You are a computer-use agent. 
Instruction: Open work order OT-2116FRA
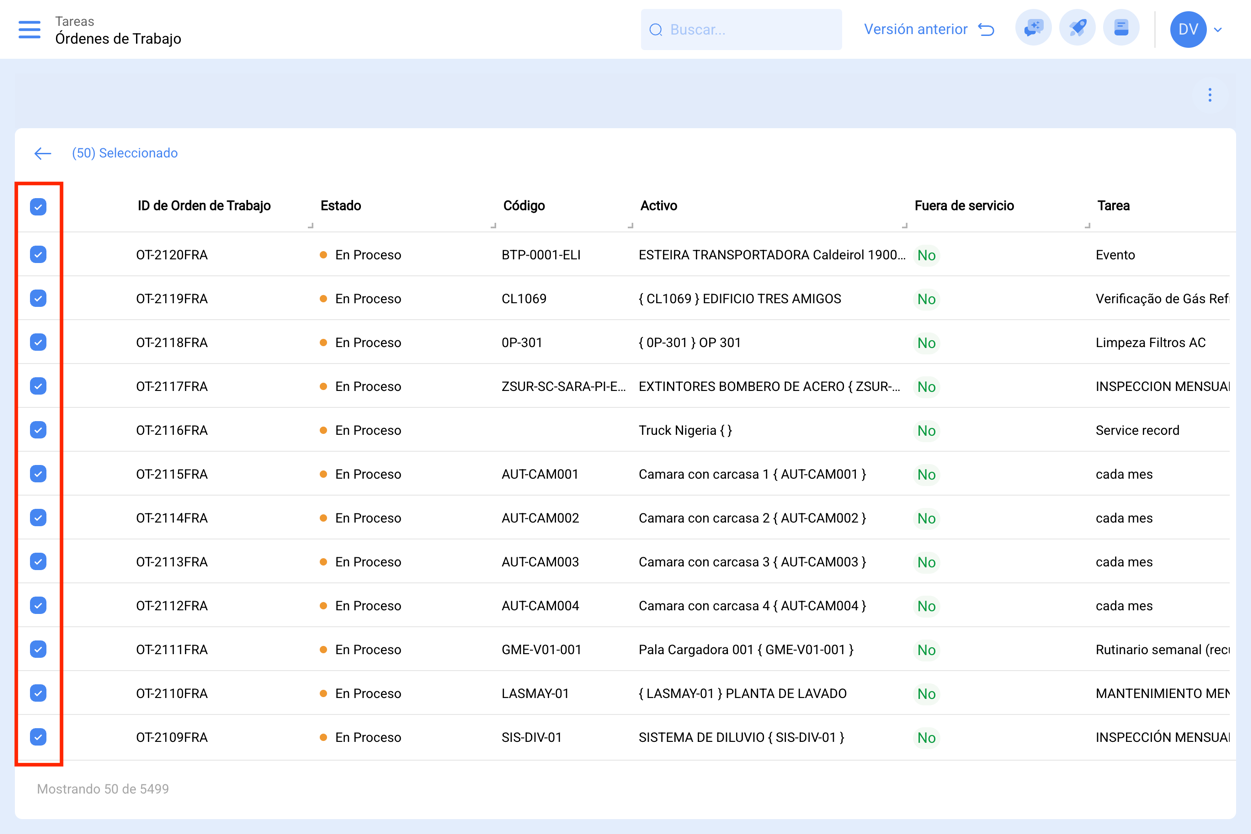172,431
